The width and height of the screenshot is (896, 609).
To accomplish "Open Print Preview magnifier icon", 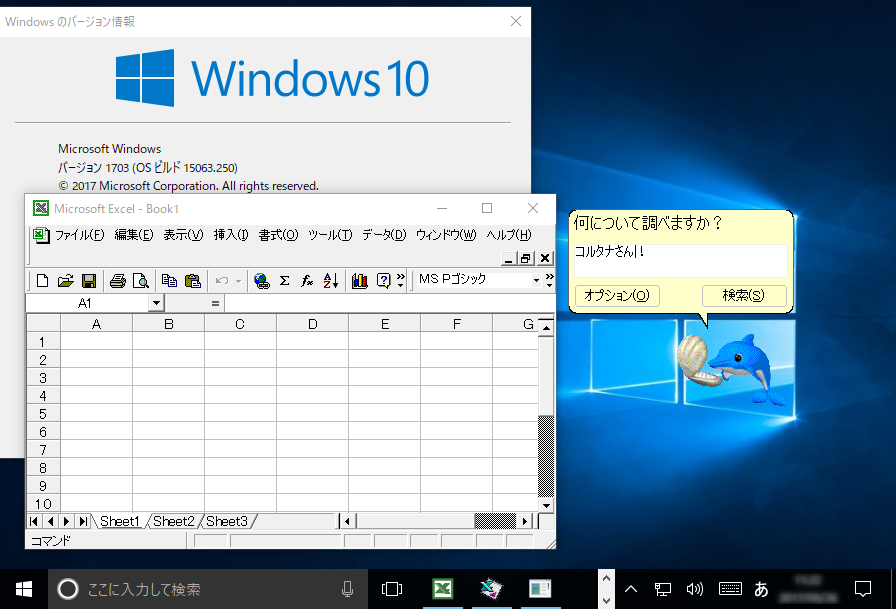I will pos(141,281).
